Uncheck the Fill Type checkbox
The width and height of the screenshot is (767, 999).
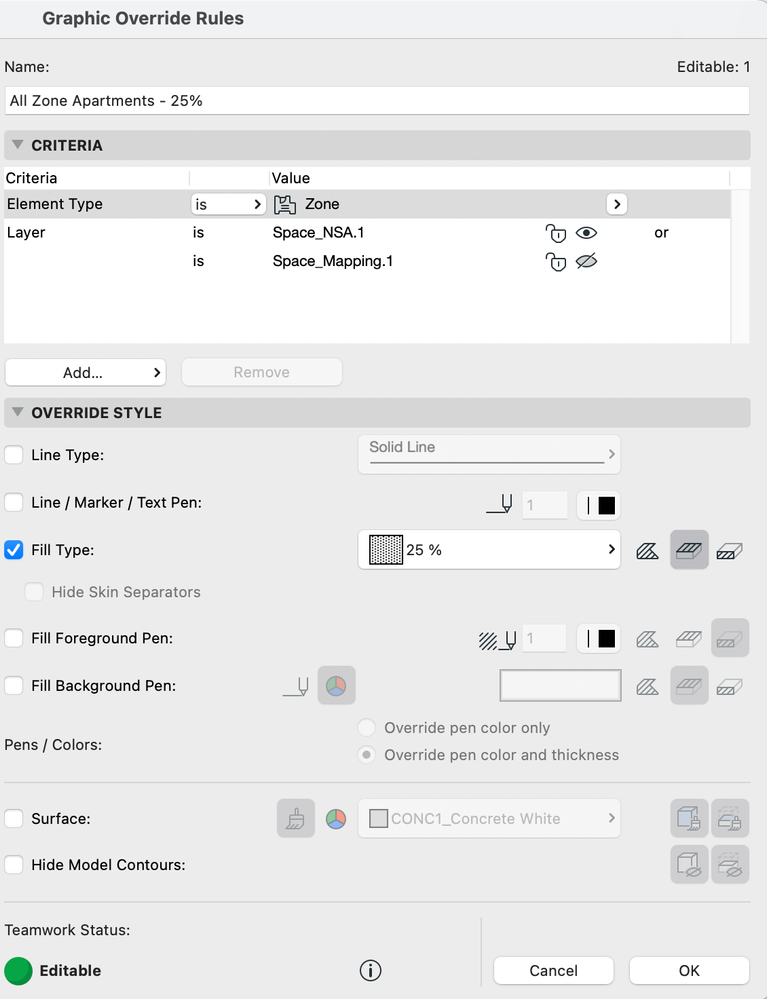[x=14, y=550]
